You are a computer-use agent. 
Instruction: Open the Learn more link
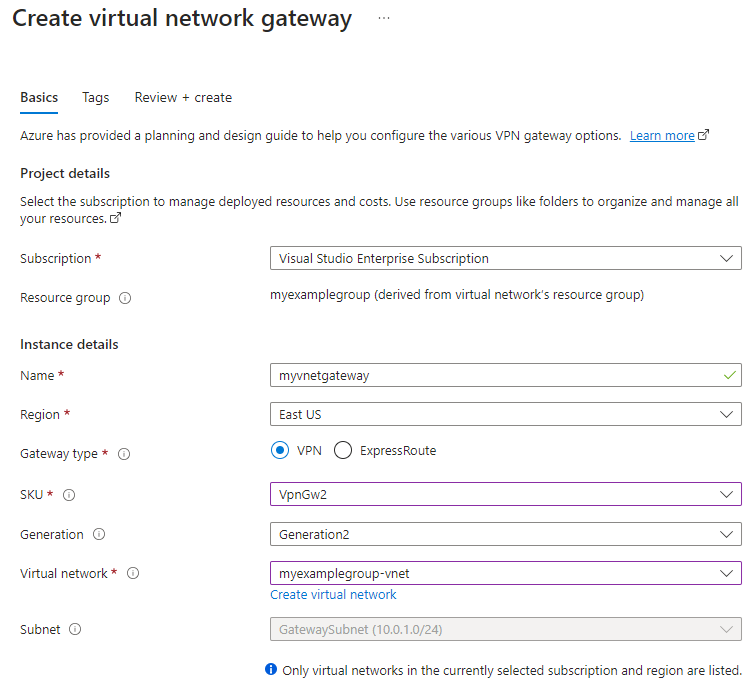point(662,136)
